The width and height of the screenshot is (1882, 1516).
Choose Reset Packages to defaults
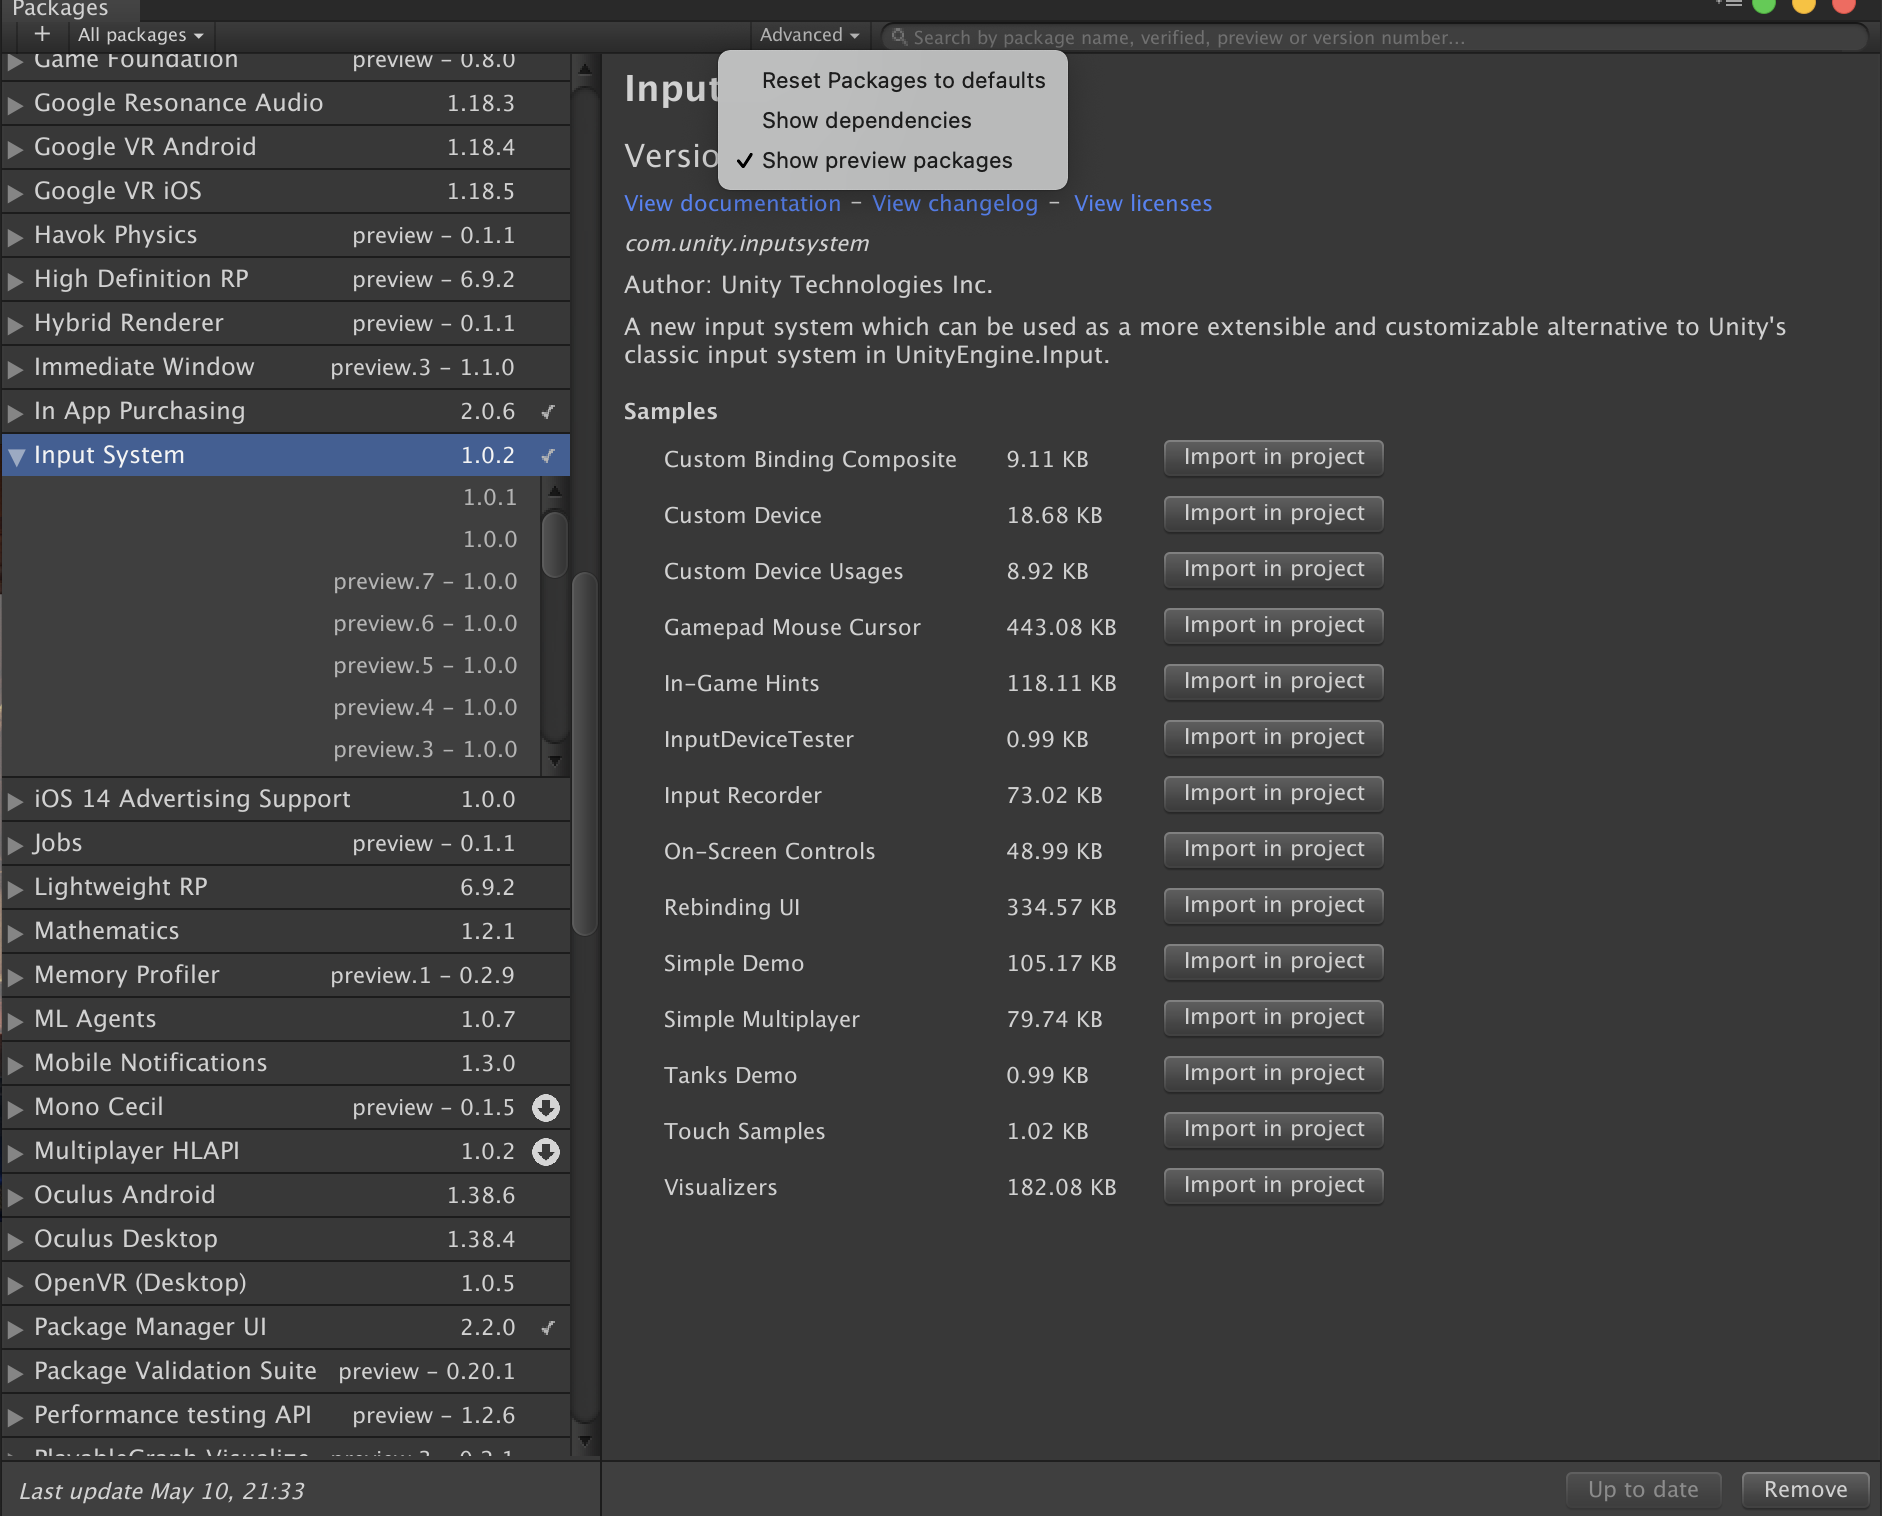pyautogui.click(x=903, y=80)
